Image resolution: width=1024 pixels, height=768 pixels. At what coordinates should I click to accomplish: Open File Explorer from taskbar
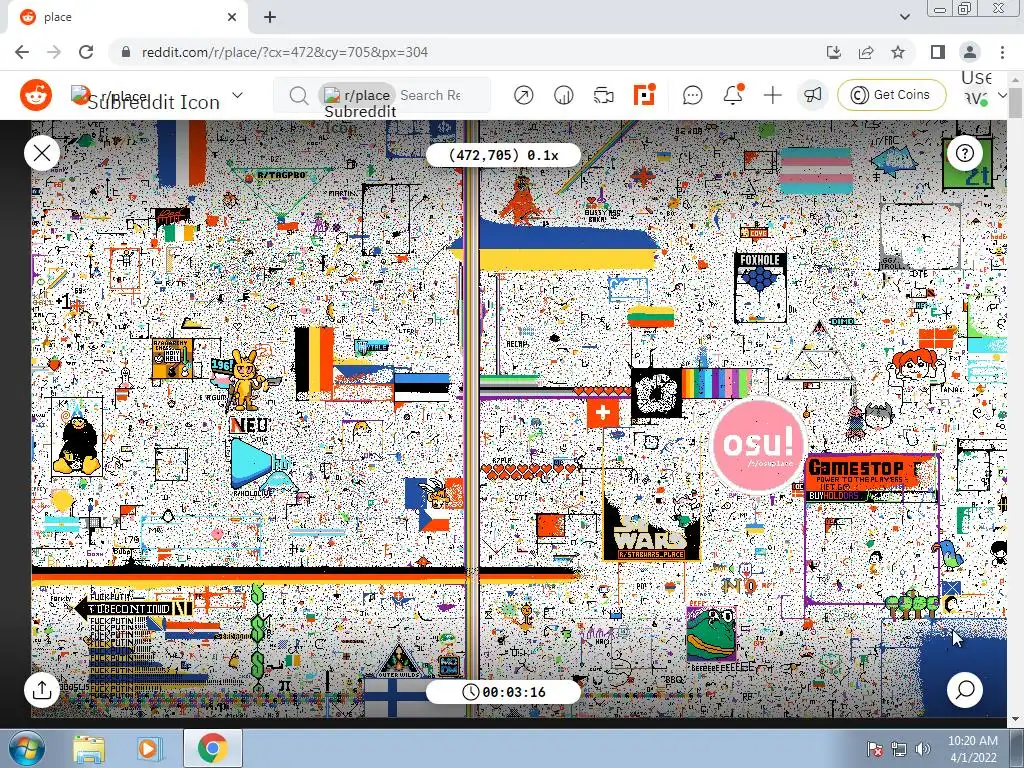89,749
